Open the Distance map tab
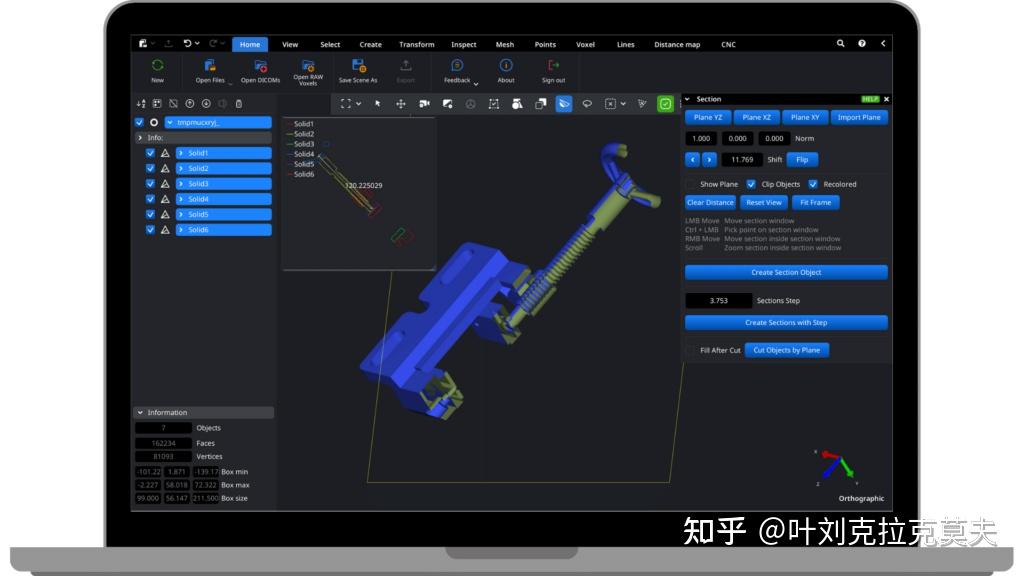 point(677,44)
